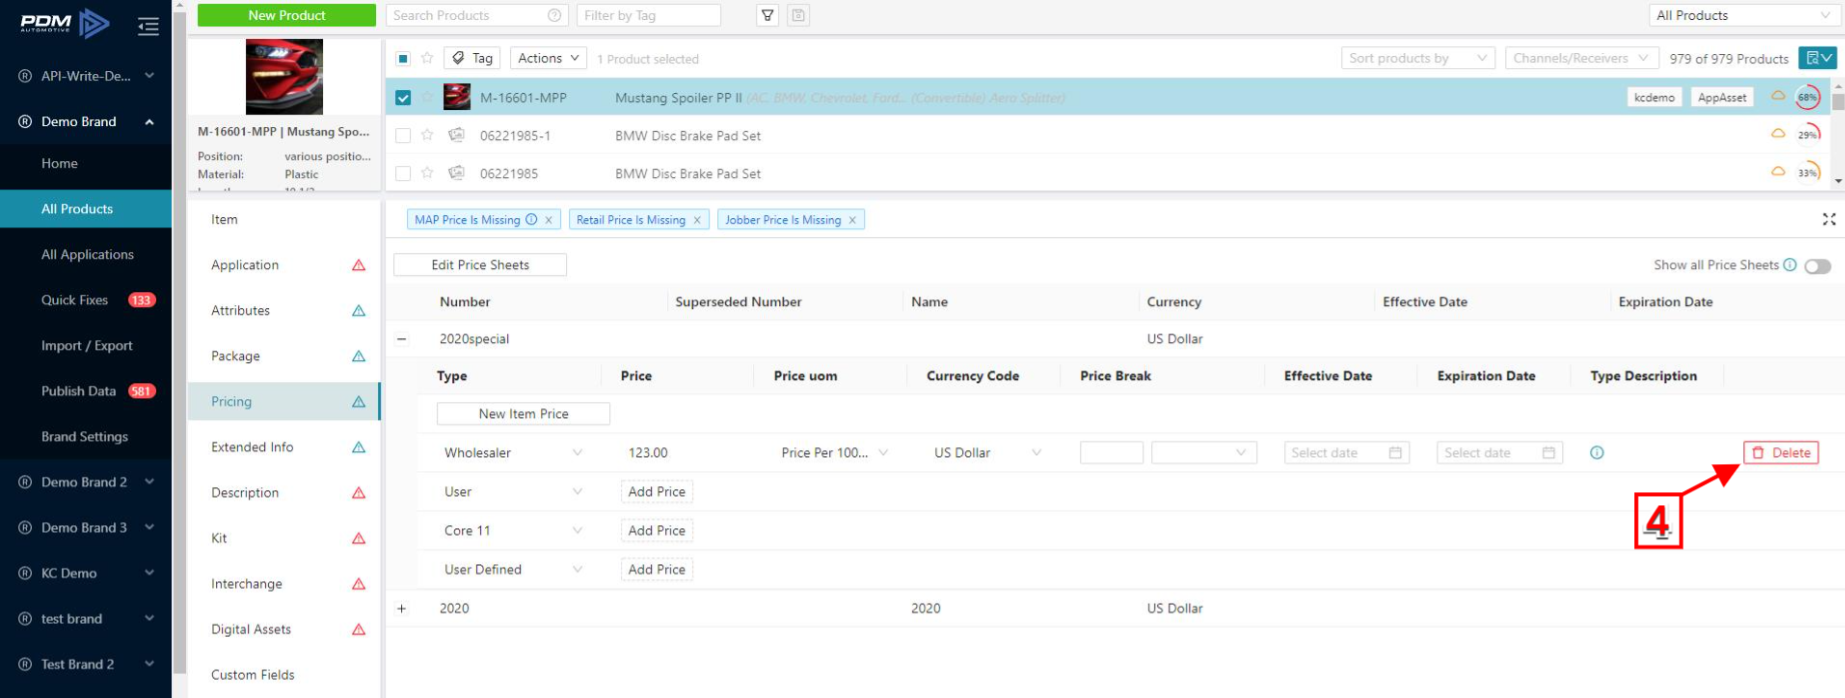Open Brand Settings
This screenshot has width=1845, height=698.
point(86,437)
